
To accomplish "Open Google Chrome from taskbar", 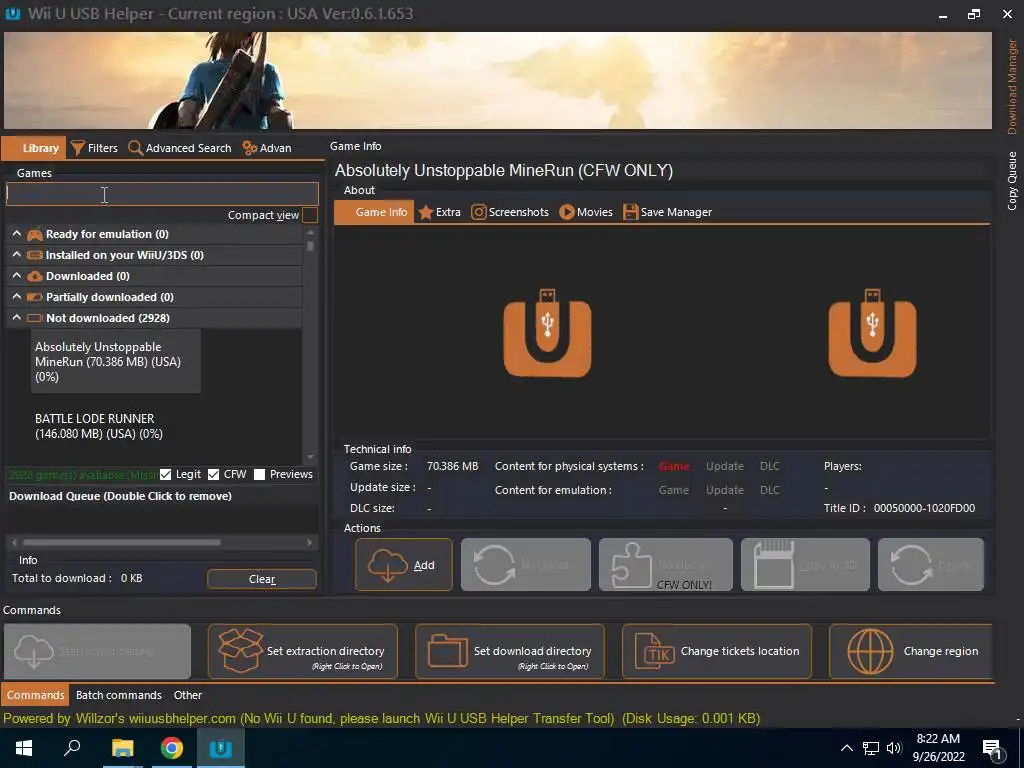I will click(x=172, y=748).
